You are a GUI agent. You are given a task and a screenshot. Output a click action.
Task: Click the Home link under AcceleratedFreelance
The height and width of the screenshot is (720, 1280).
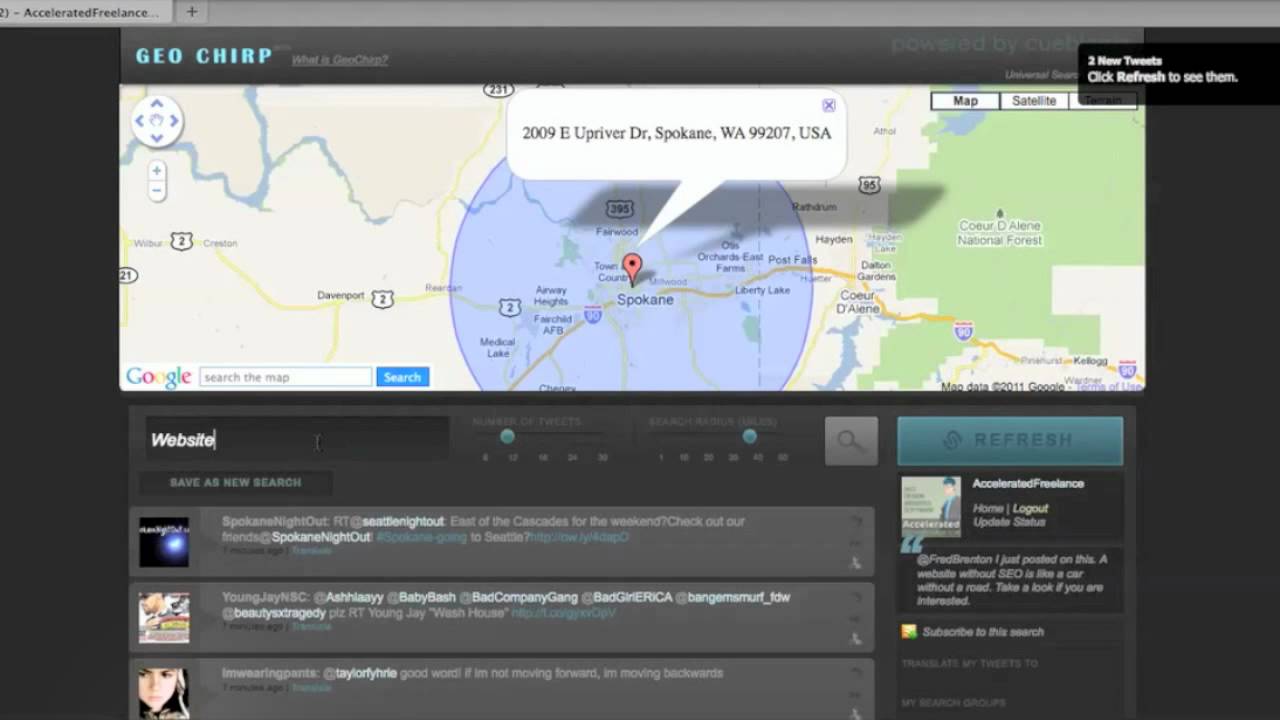(x=988, y=508)
